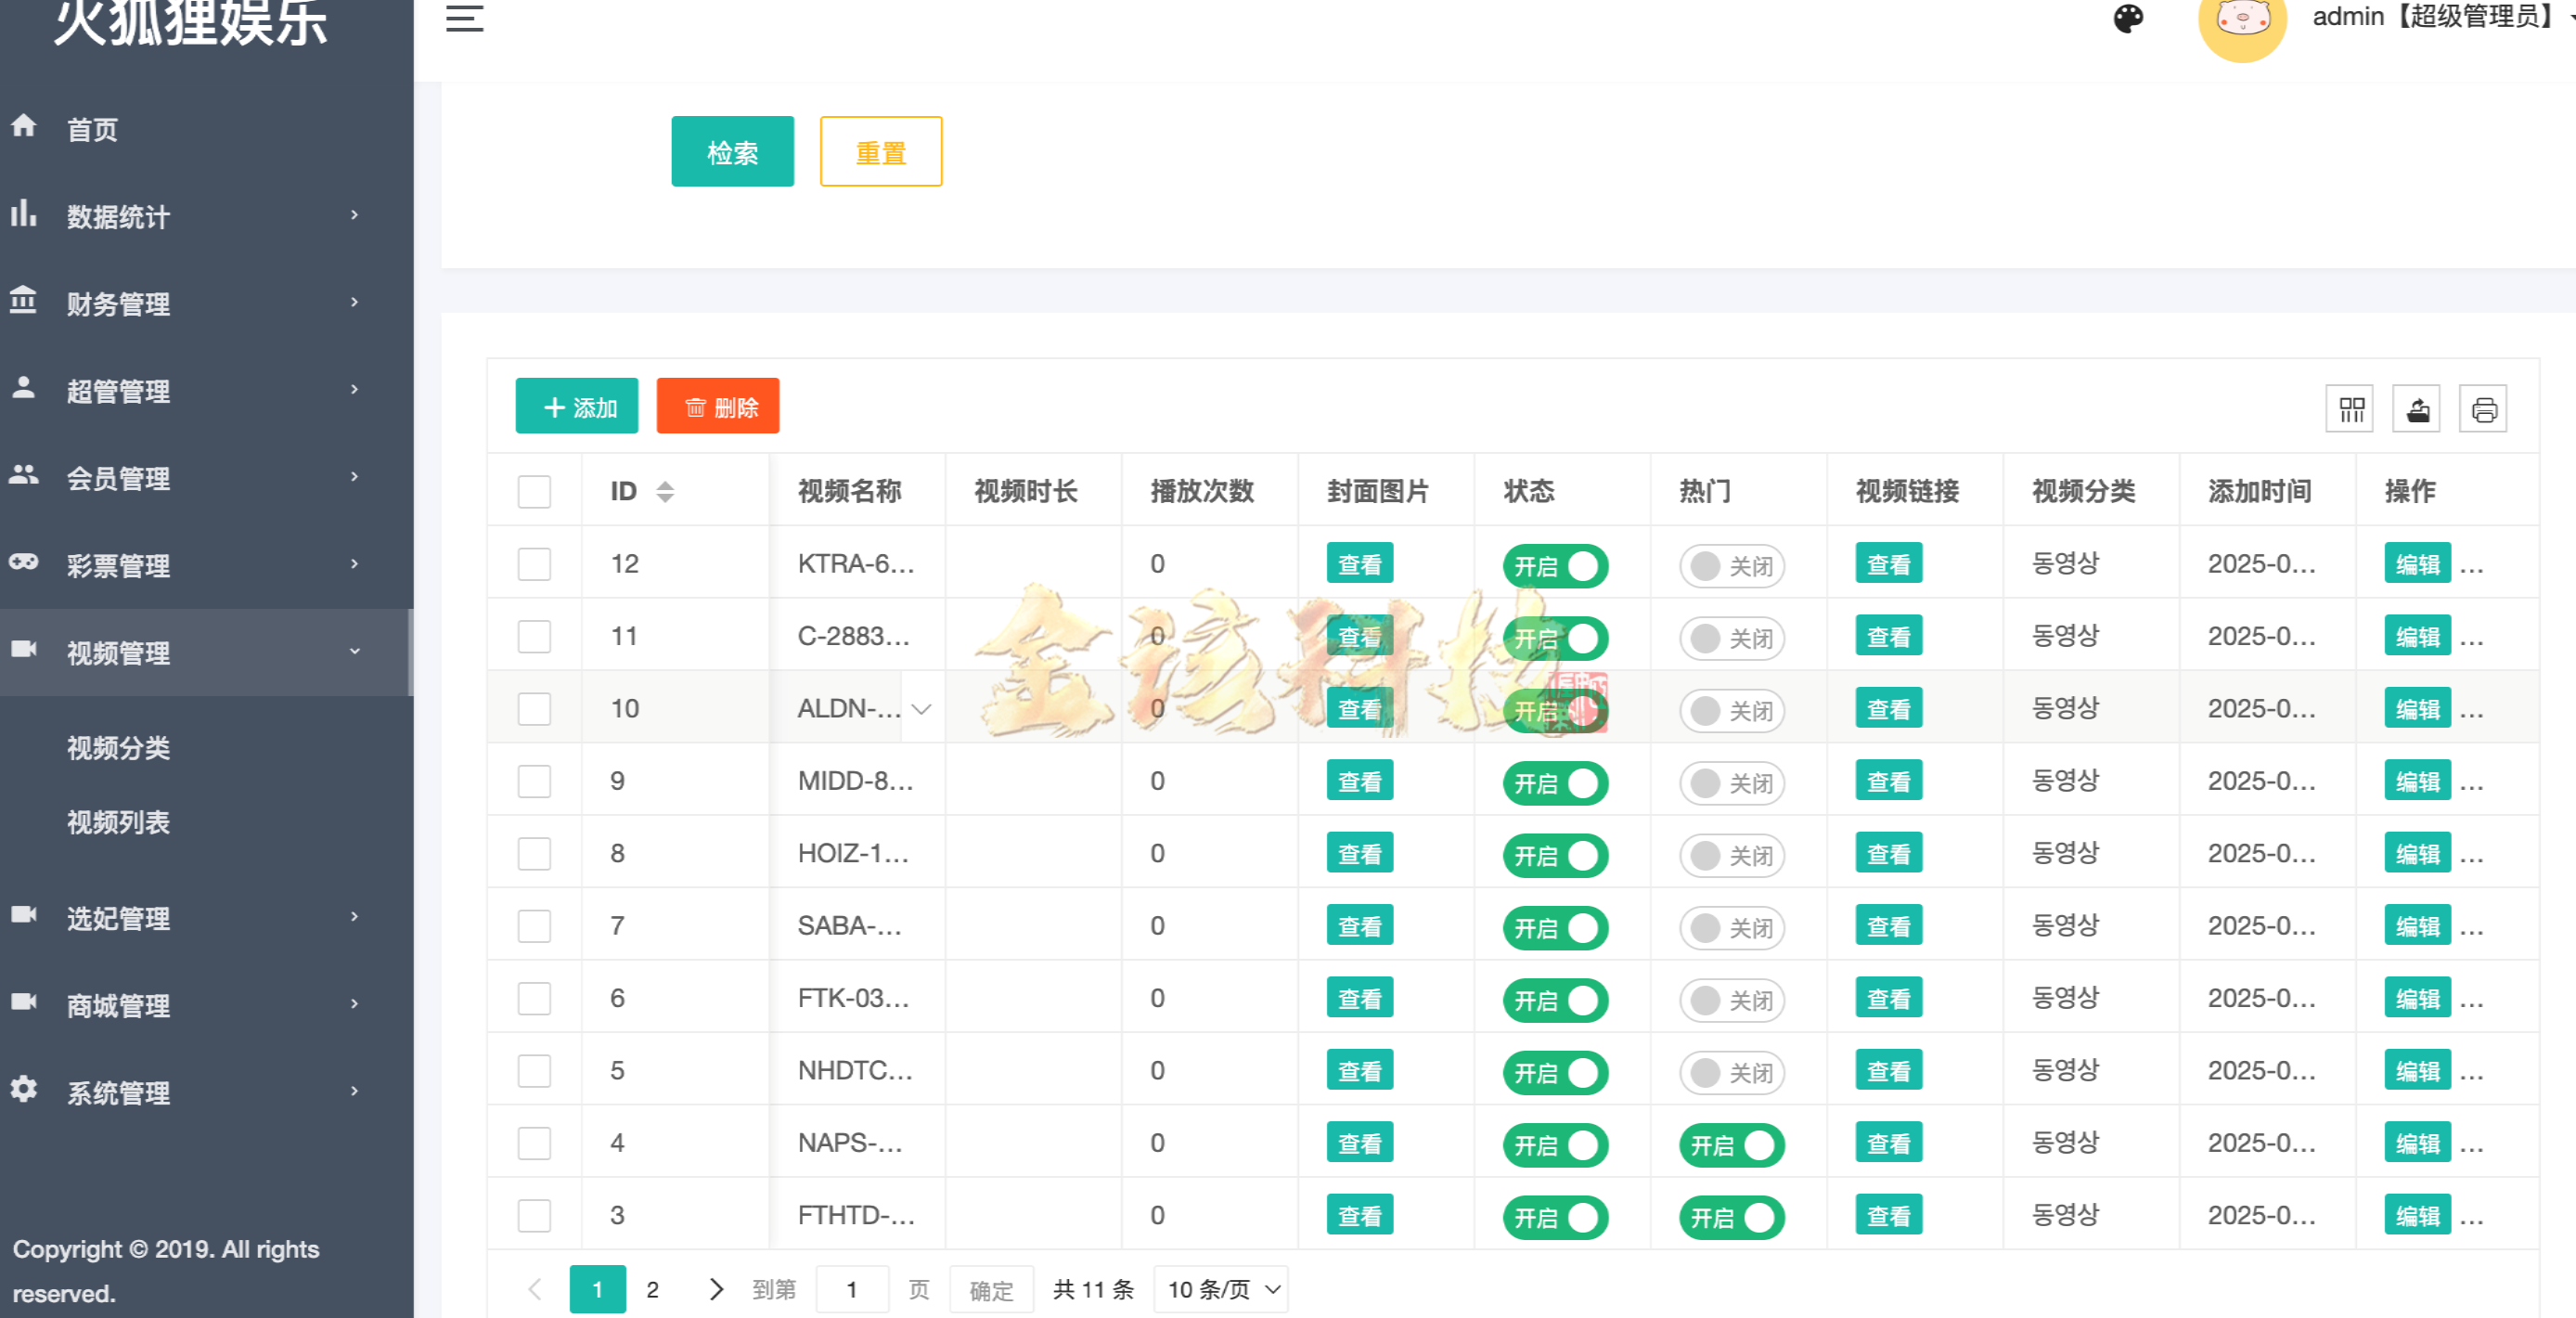The width and height of the screenshot is (2576, 1318).
Task: Click the hamburger menu collapse icon
Action: pyautogui.click(x=464, y=18)
